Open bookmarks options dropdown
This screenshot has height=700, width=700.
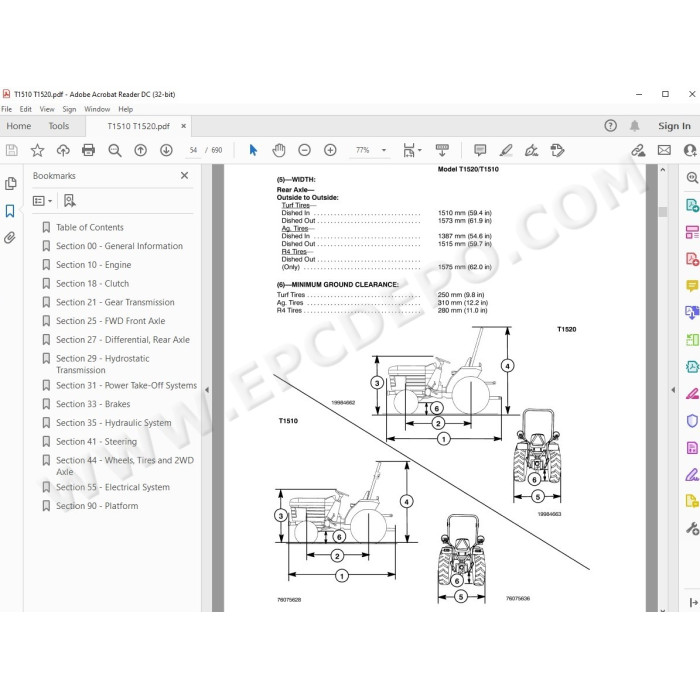tap(42, 201)
